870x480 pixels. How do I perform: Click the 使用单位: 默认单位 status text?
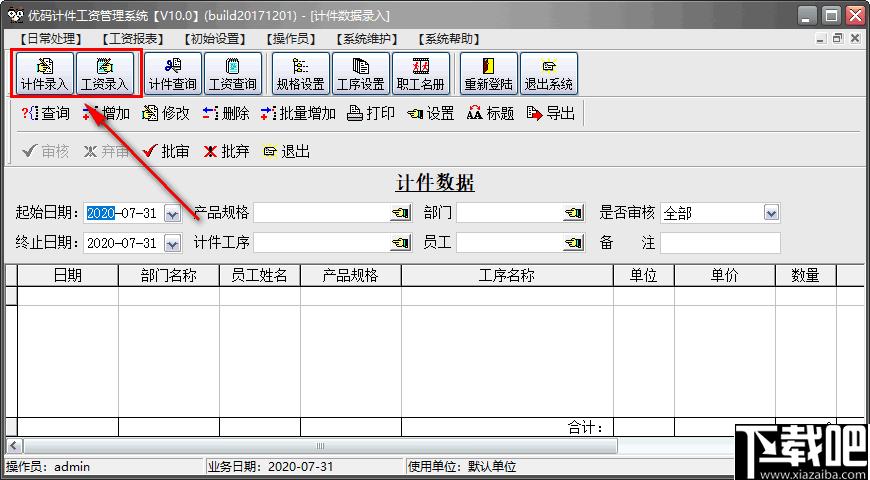pos(462,467)
